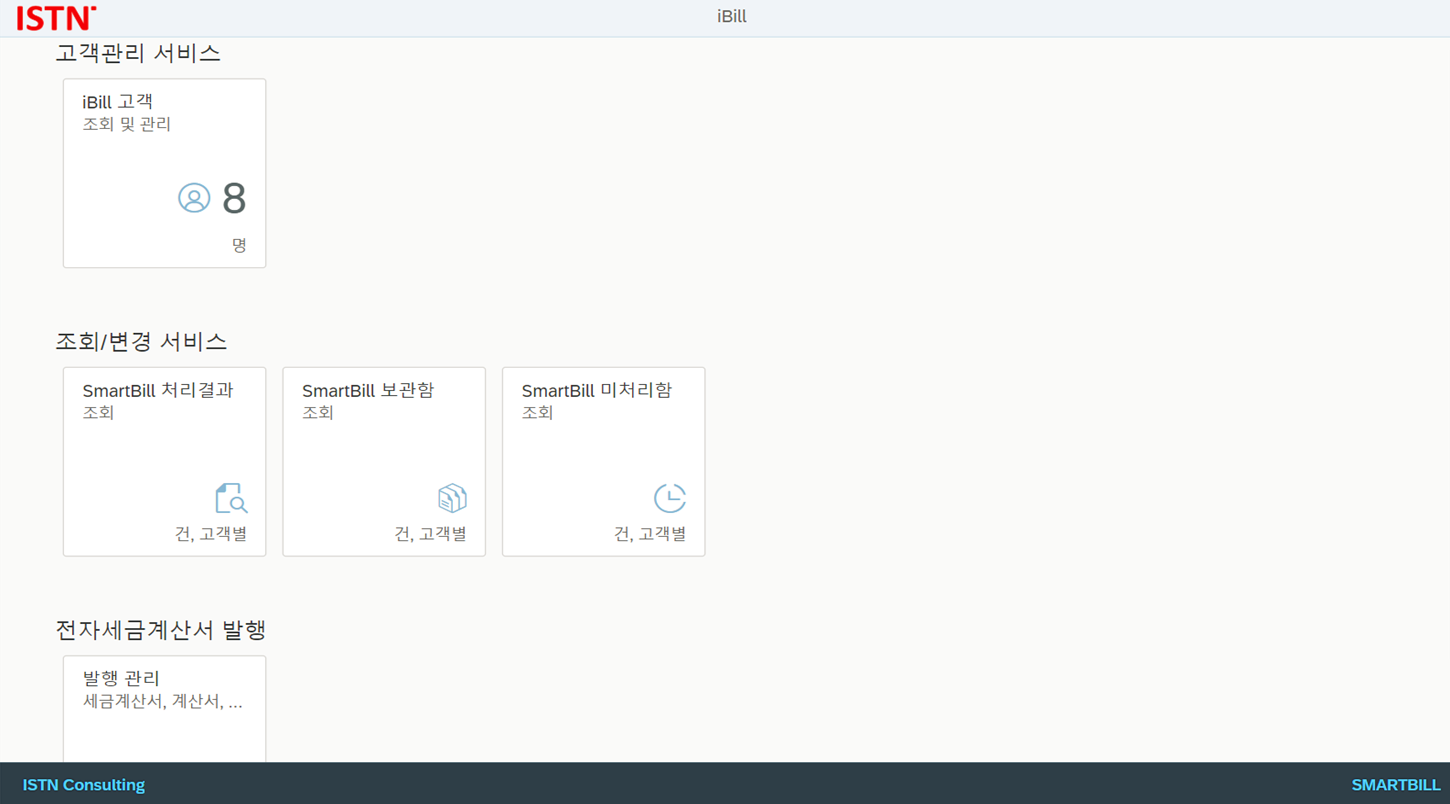The height and width of the screenshot is (804, 1450).
Task: Click the ISTN logo in header
Action: pyautogui.click(x=56, y=18)
